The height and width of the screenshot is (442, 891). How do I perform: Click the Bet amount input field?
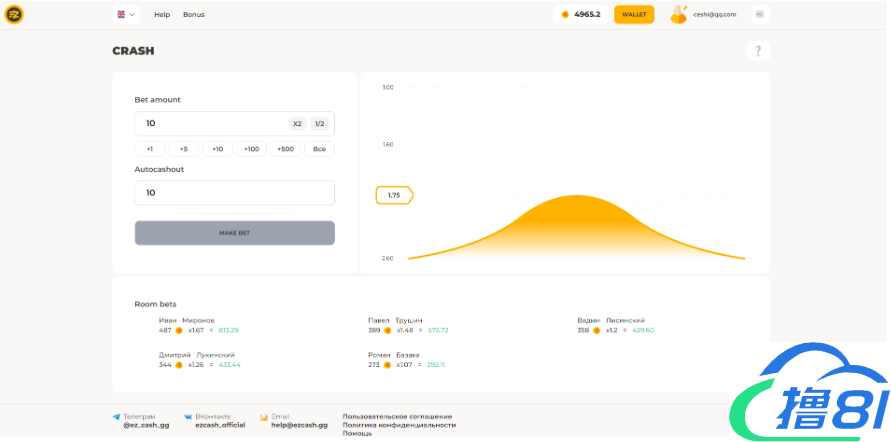tap(210, 123)
